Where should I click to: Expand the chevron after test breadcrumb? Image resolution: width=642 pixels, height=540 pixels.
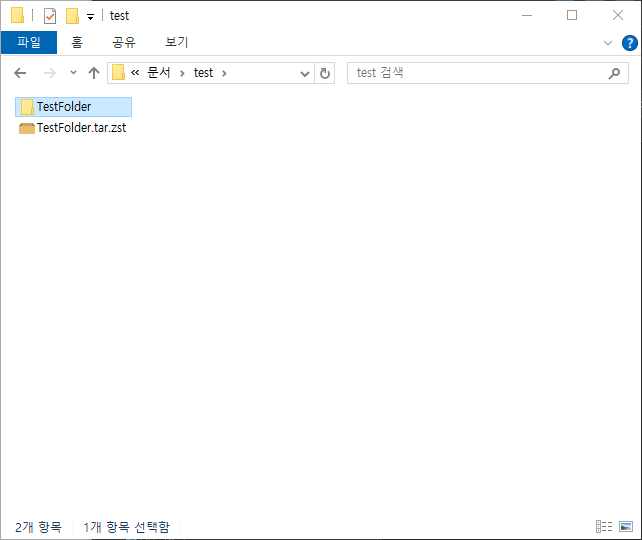point(224,74)
